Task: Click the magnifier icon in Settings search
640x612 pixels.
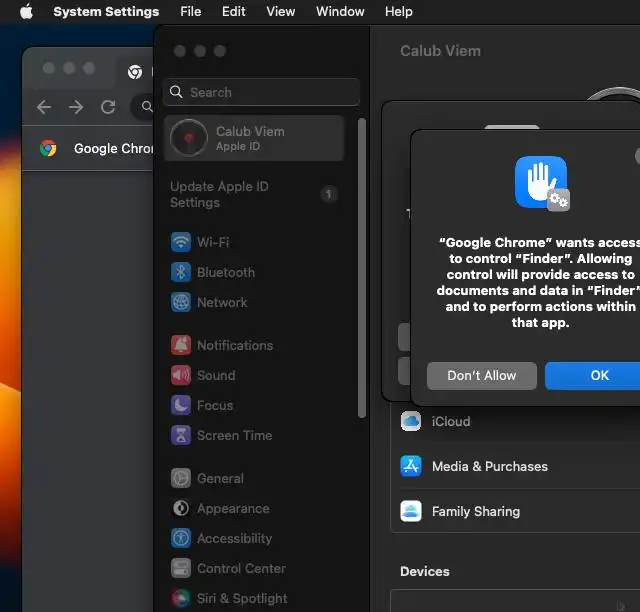Action: 176,92
